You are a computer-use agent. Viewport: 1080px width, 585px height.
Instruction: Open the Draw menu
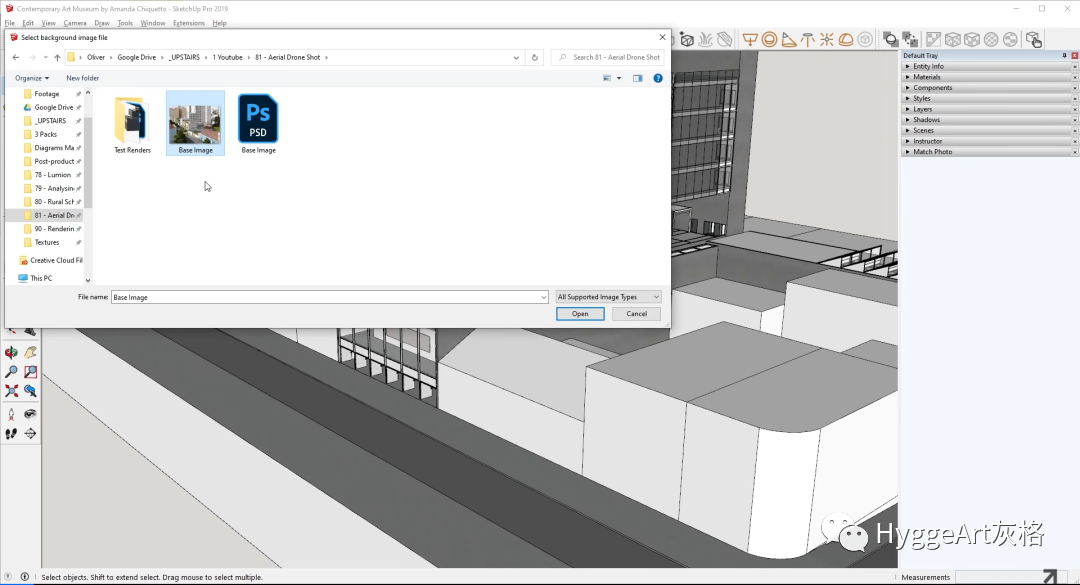coord(102,23)
